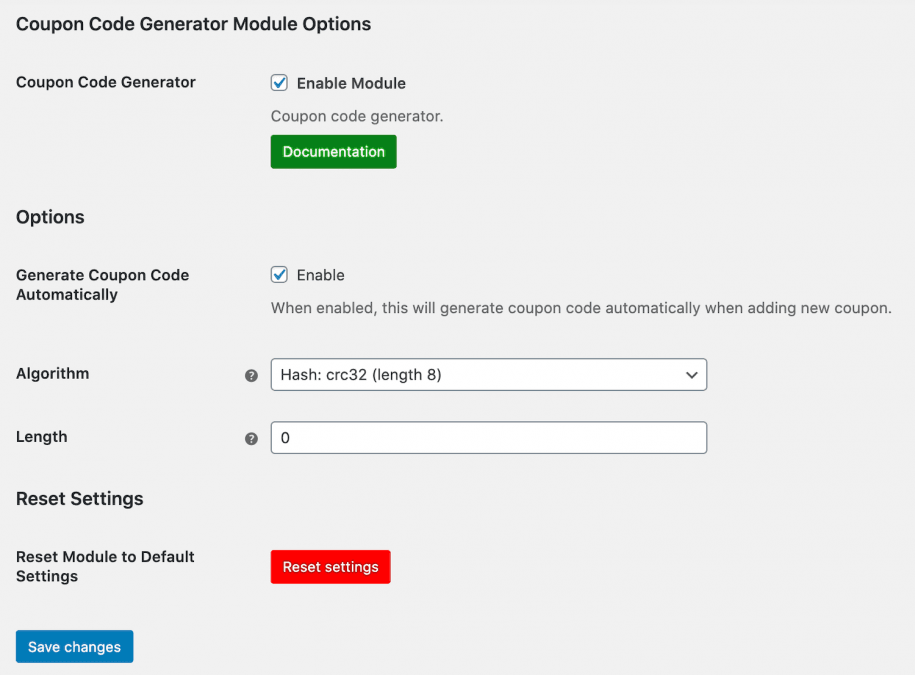Click the Length help question mark icon
Screen dimensions: 915x675
[251, 438]
